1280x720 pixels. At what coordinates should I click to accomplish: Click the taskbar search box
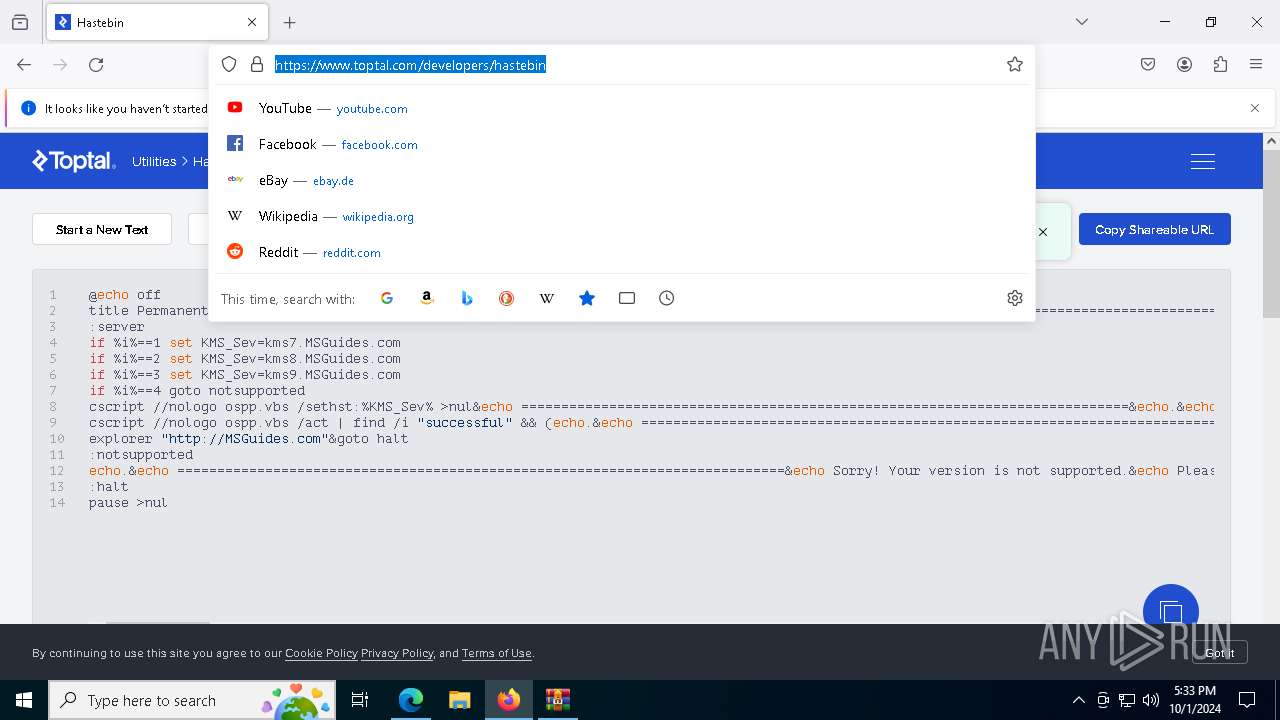pyautogui.click(x=194, y=700)
